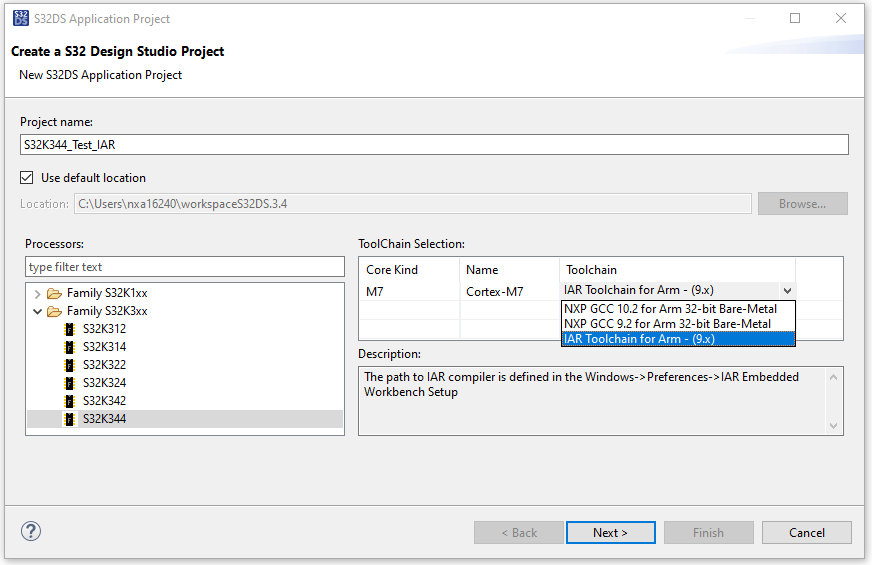
Task: Close the S32DS Application Project dialog
Action: click(x=841, y=18)
